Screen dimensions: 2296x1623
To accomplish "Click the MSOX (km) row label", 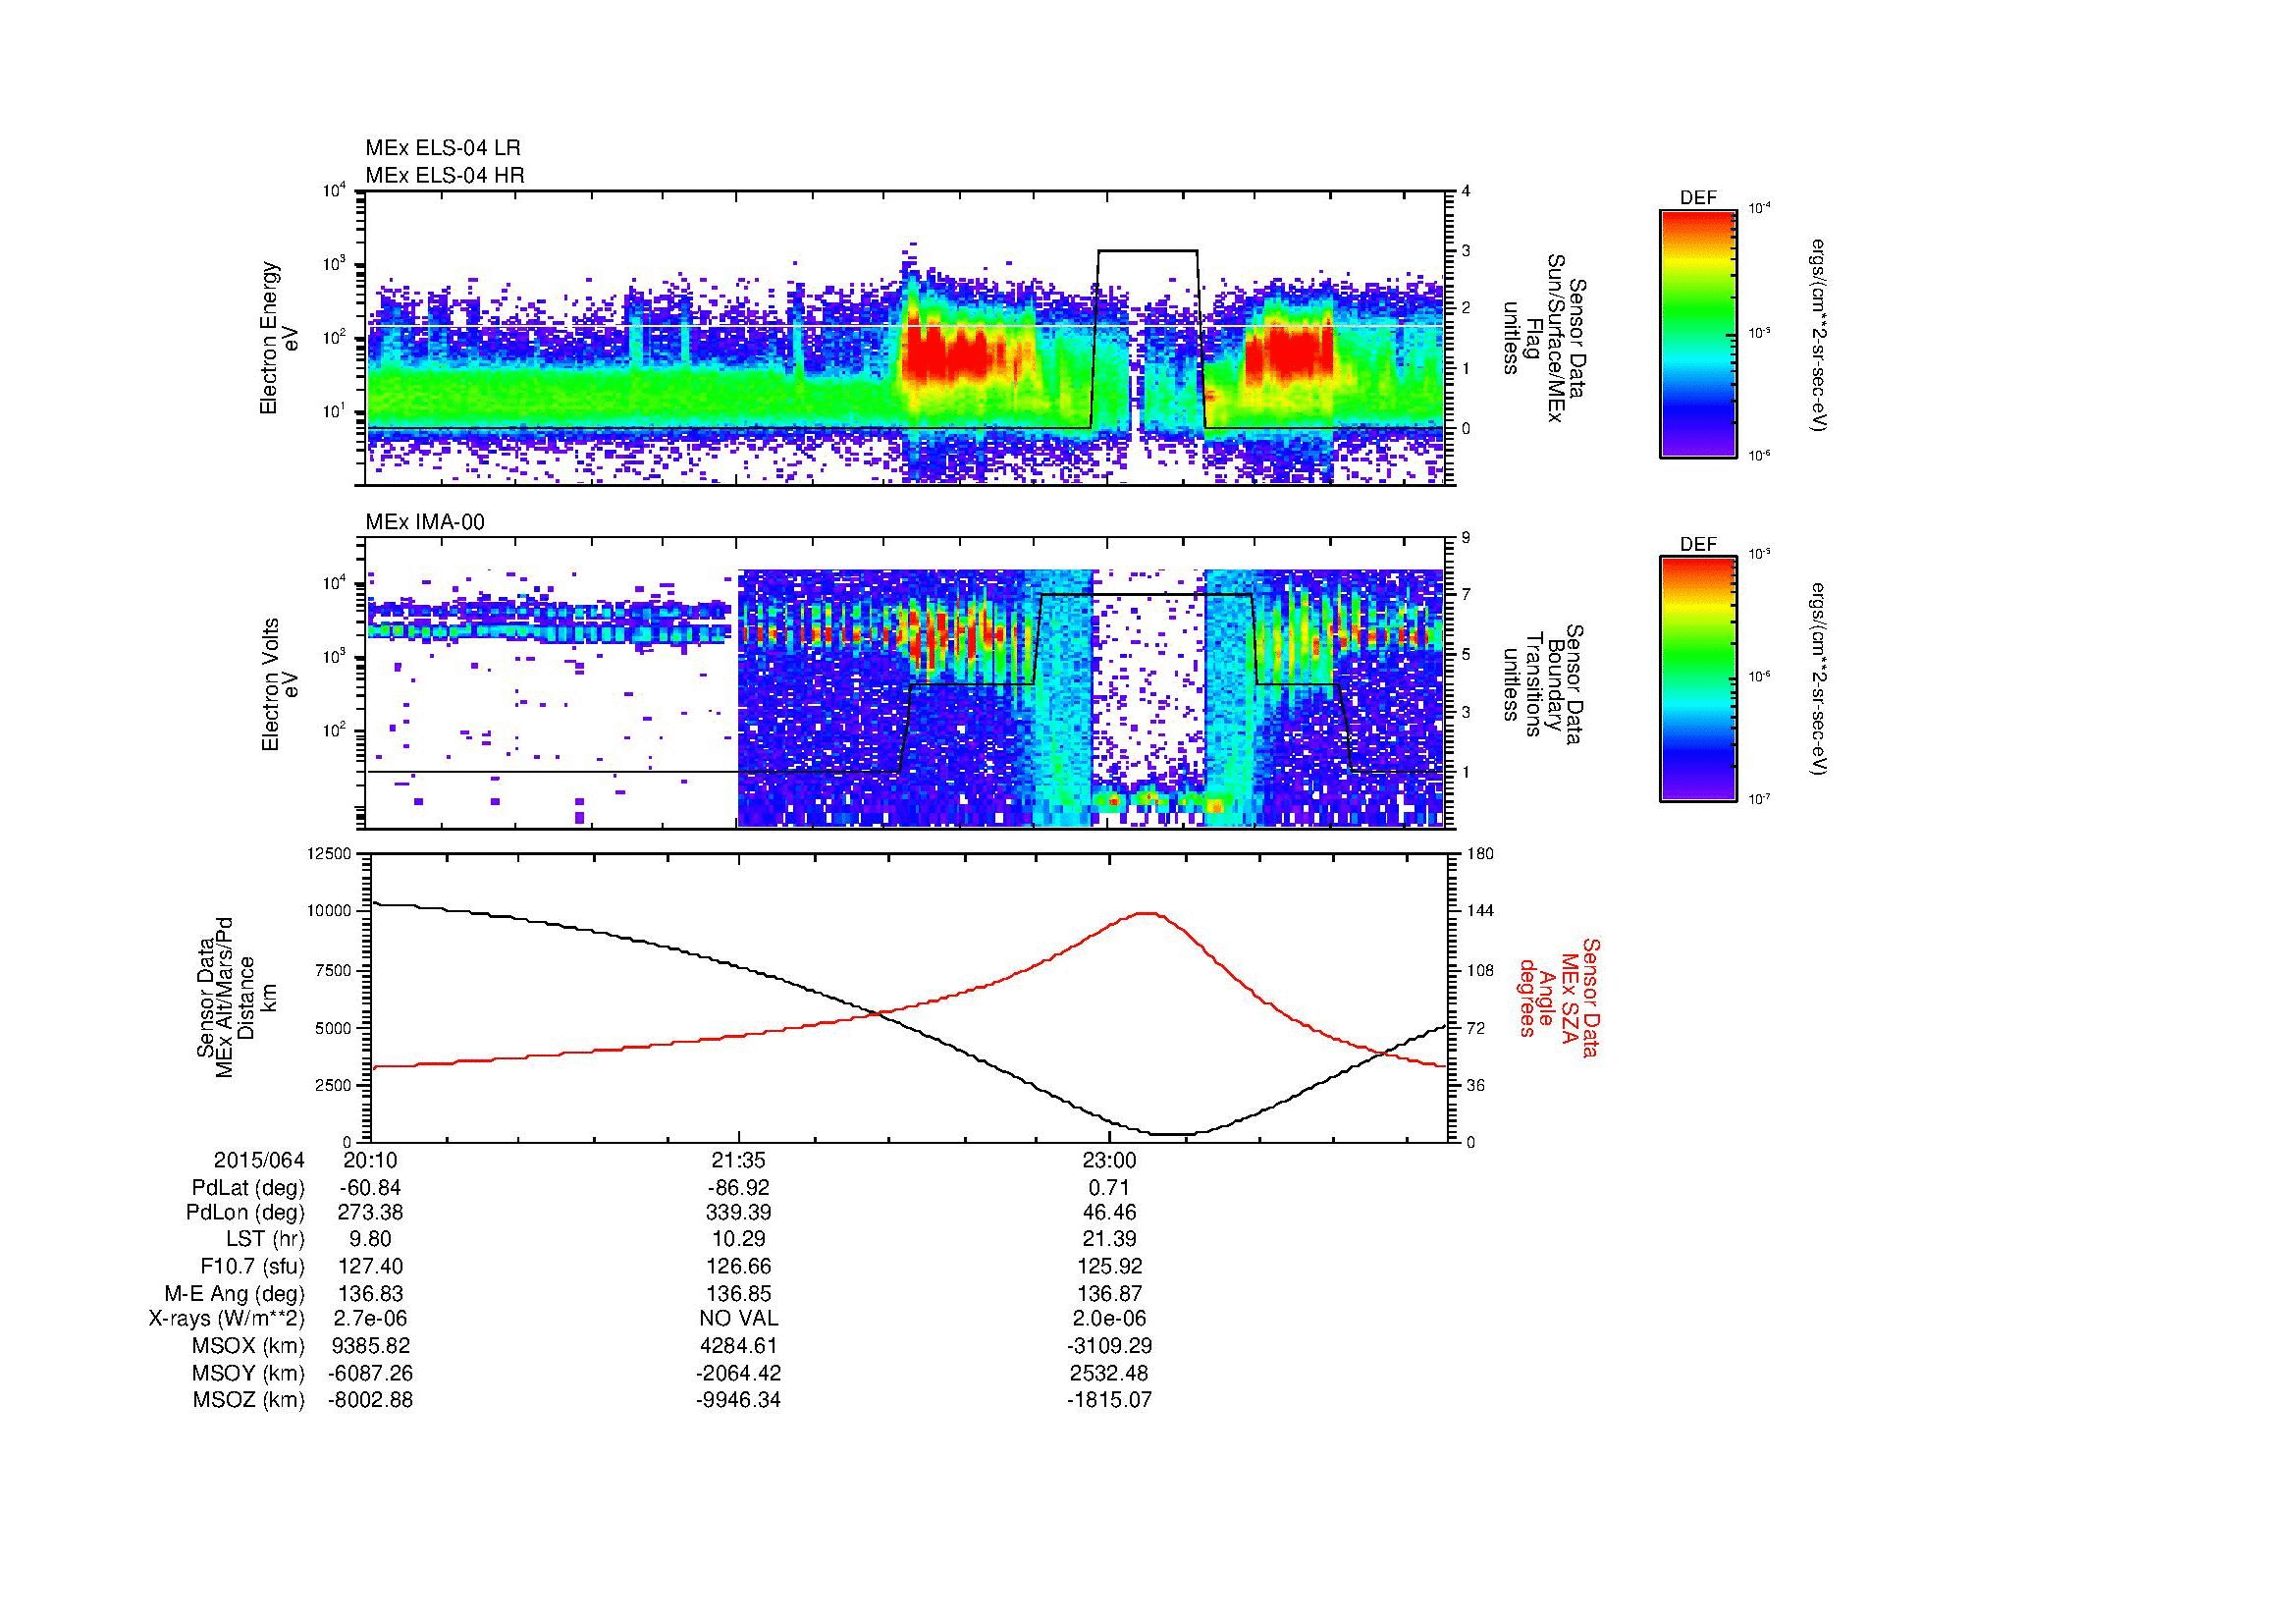I will point(248,1346).
